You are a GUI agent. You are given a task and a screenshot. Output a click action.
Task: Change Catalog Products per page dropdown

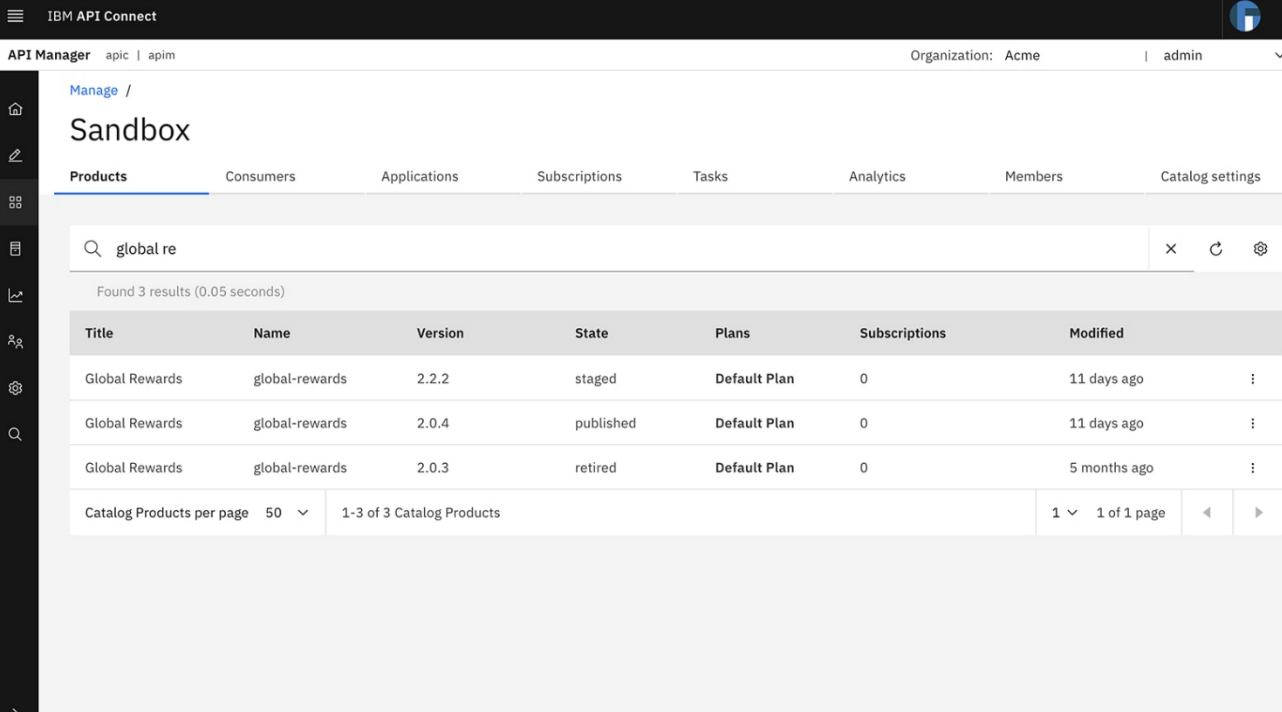tap(287, 513)
